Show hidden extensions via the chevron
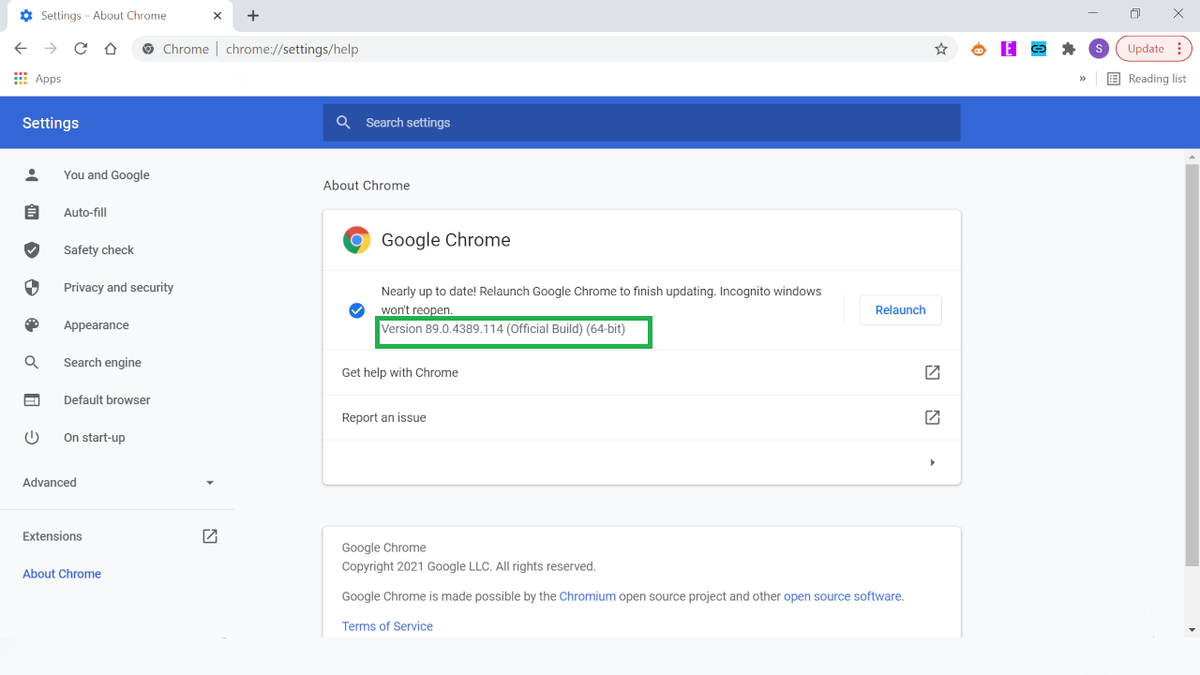 click(x=1081, y=78)
